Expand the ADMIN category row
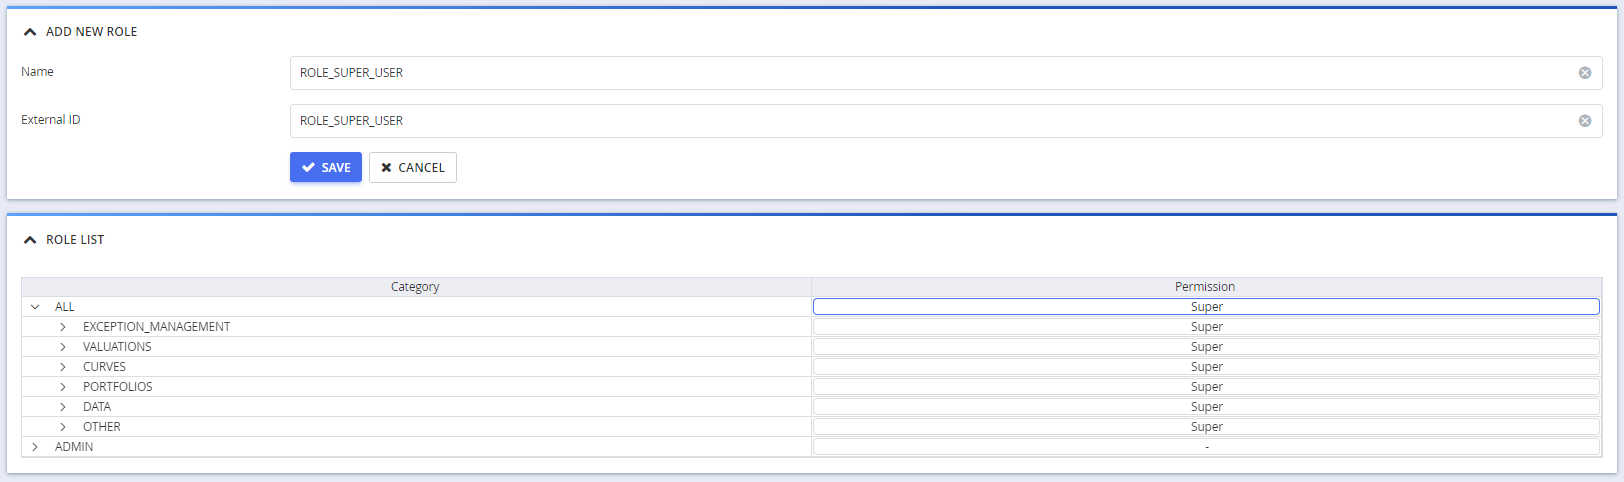The width and height of the screenshot is (1624, 482). click(35, 447)
